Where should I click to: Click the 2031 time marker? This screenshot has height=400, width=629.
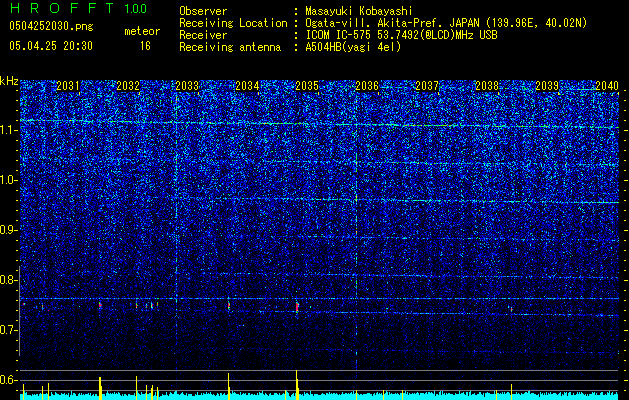click(x=68, y=86)
